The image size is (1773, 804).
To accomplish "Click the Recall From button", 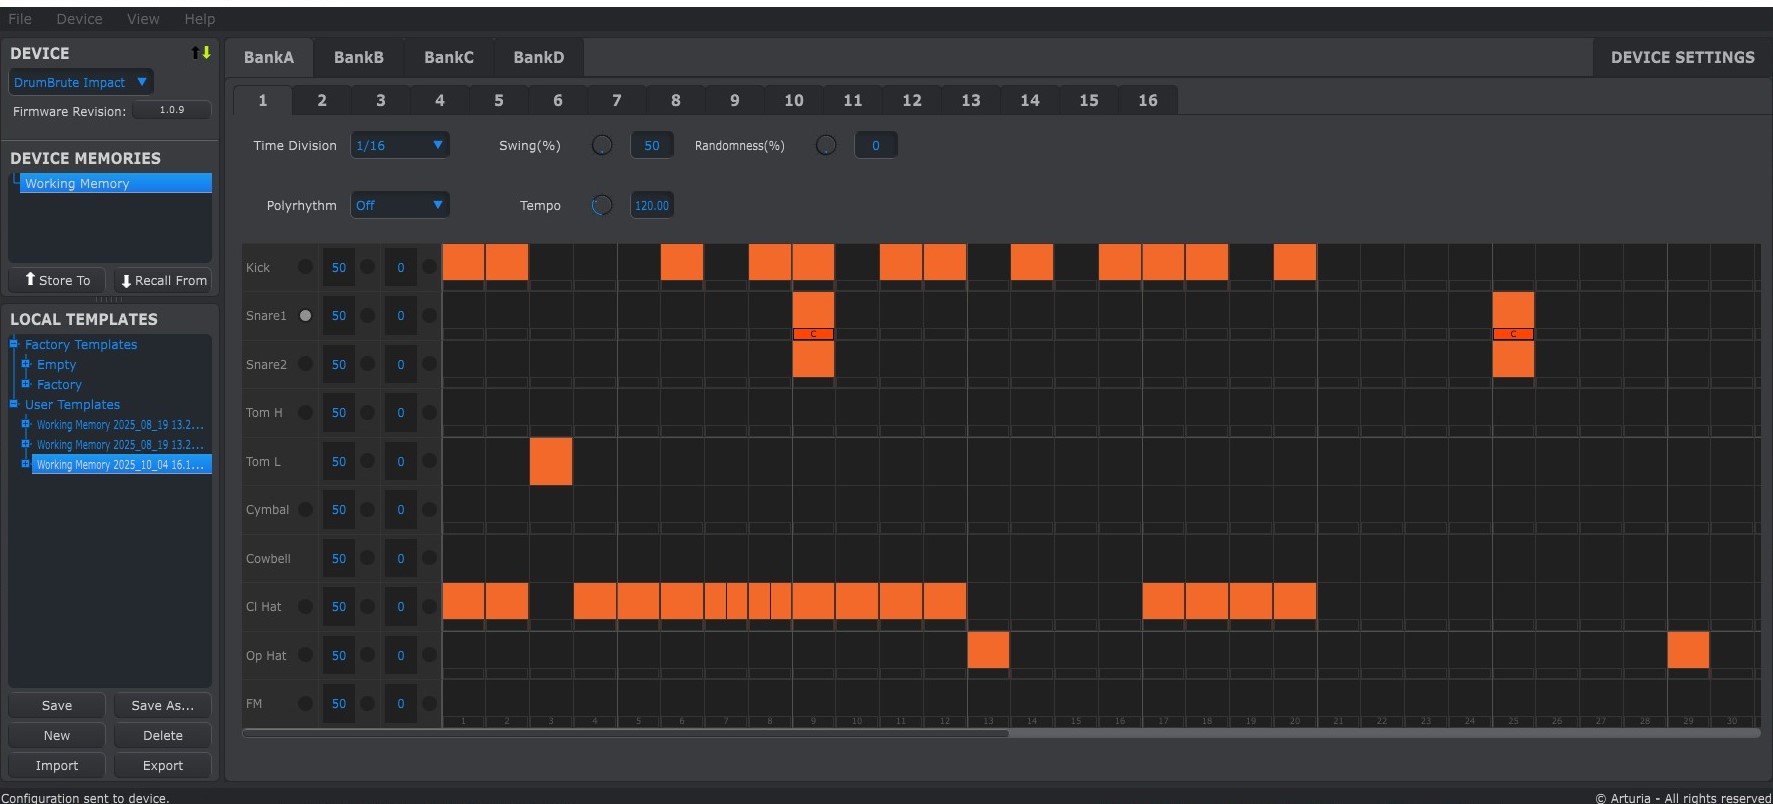I will (x=164, y=281).
